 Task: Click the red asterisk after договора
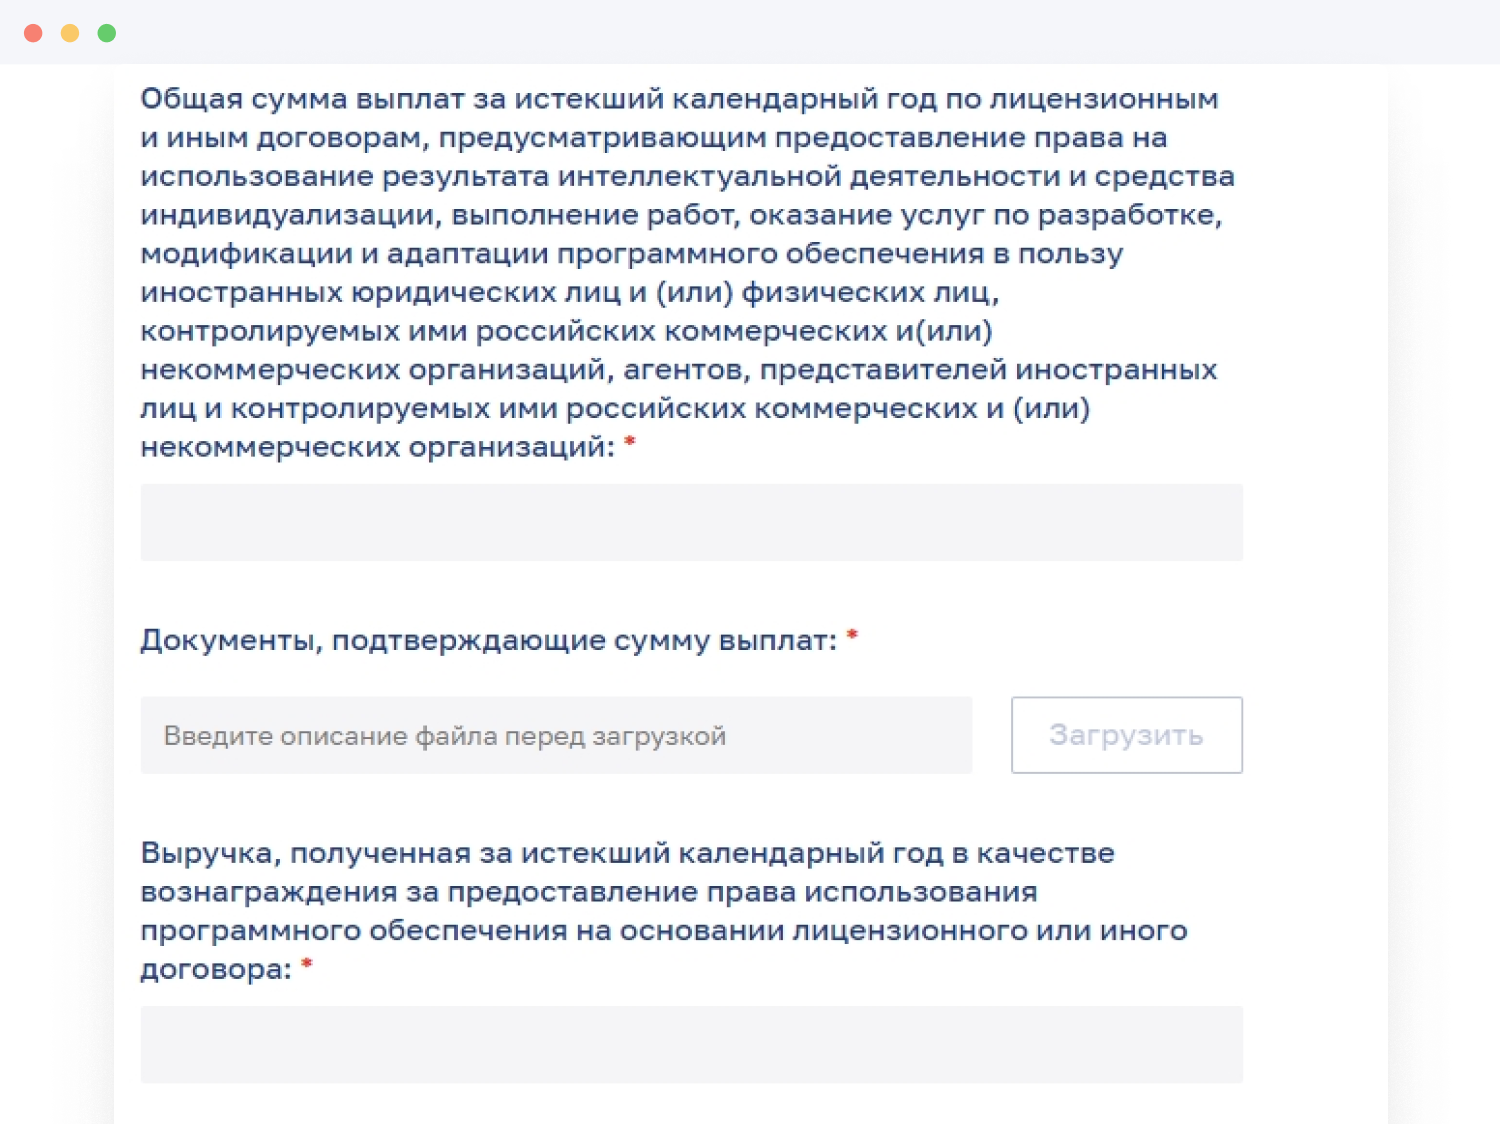[x=307, y=964]
